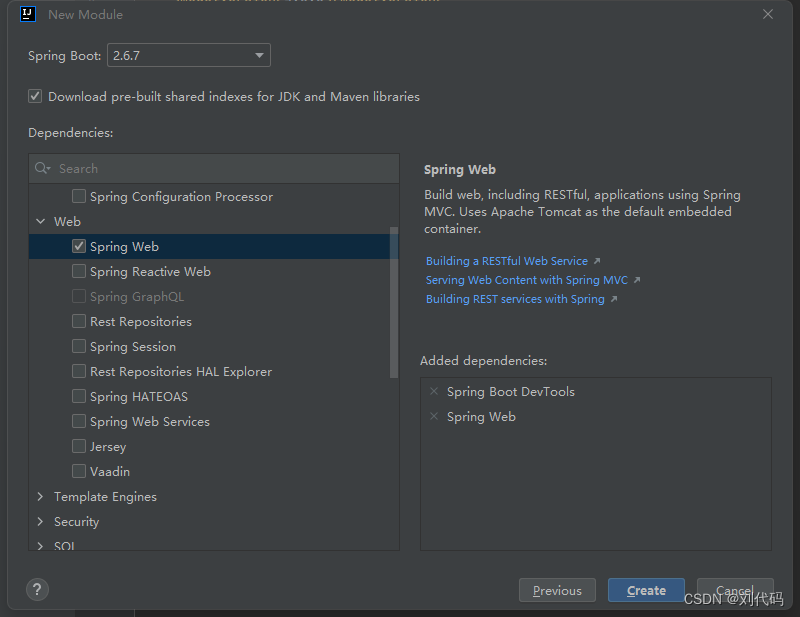Viewport: 800px width, 617px height.
Task: Select Rest Repositories HAL Explorer item
Action: (180, 372)
